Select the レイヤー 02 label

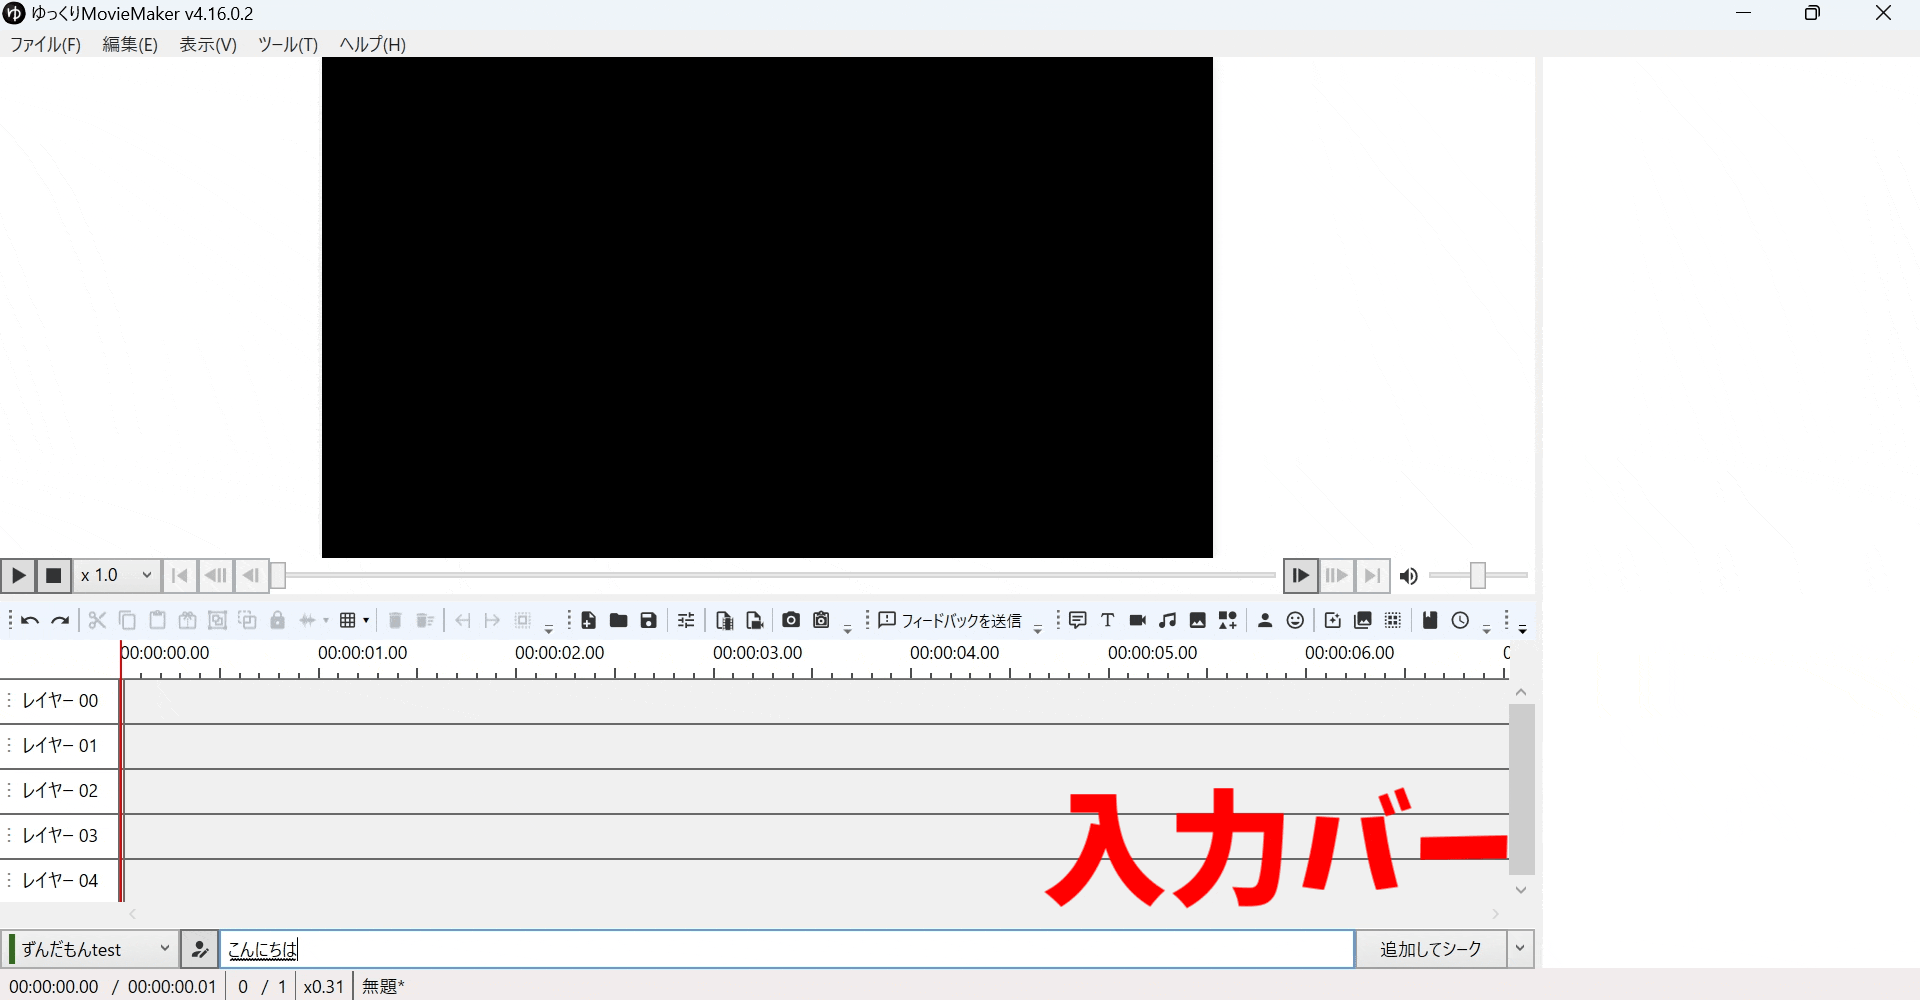(x=60, y=791)
